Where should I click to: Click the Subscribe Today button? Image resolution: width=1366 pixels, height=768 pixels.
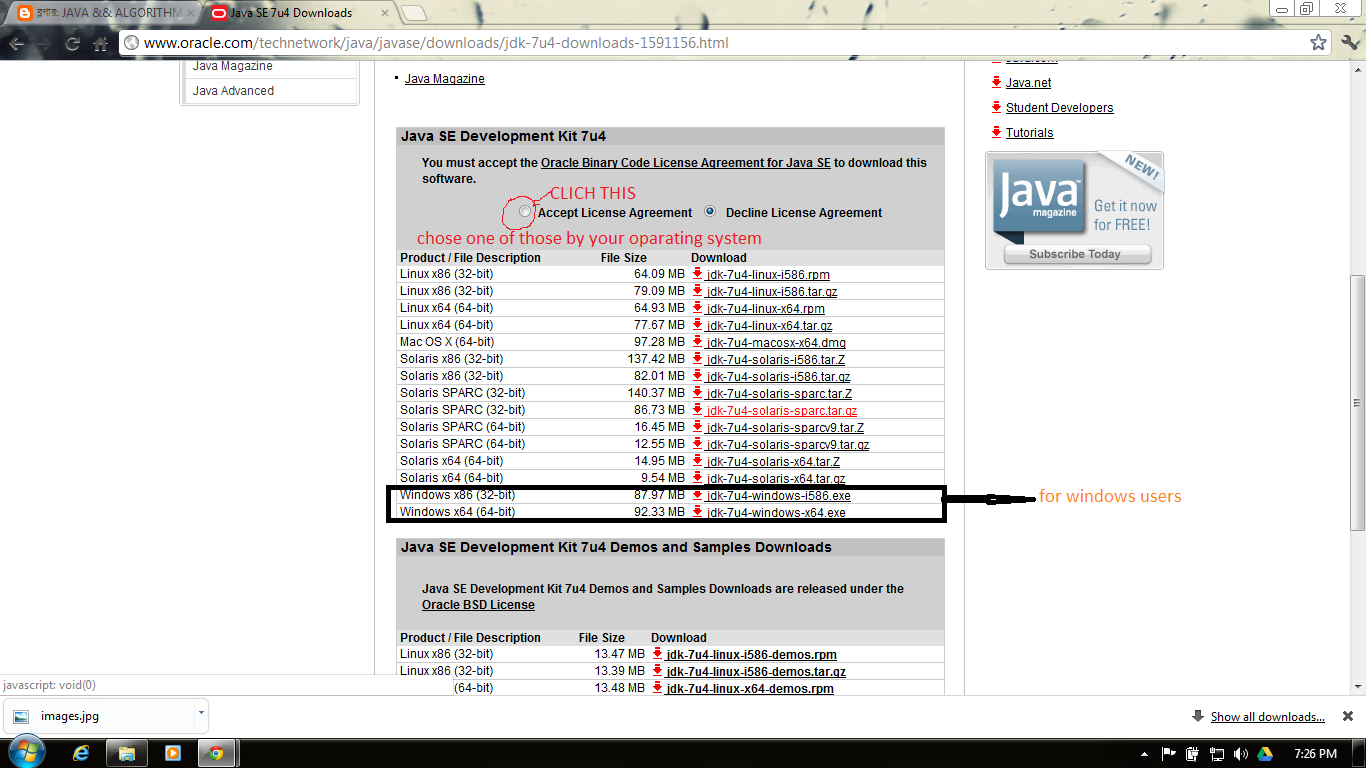pyautogui.click(x=1075, y=254)
